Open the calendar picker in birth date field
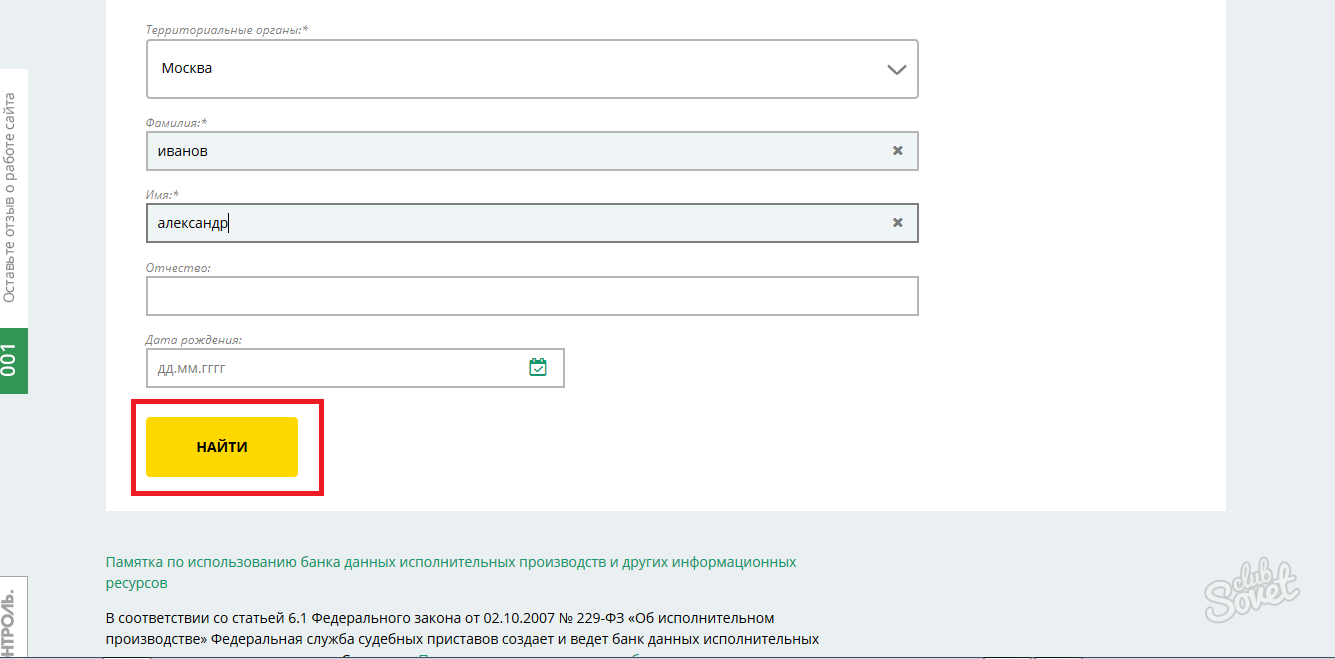This screenshot has width=1335, height=659. tap(537, 368)
